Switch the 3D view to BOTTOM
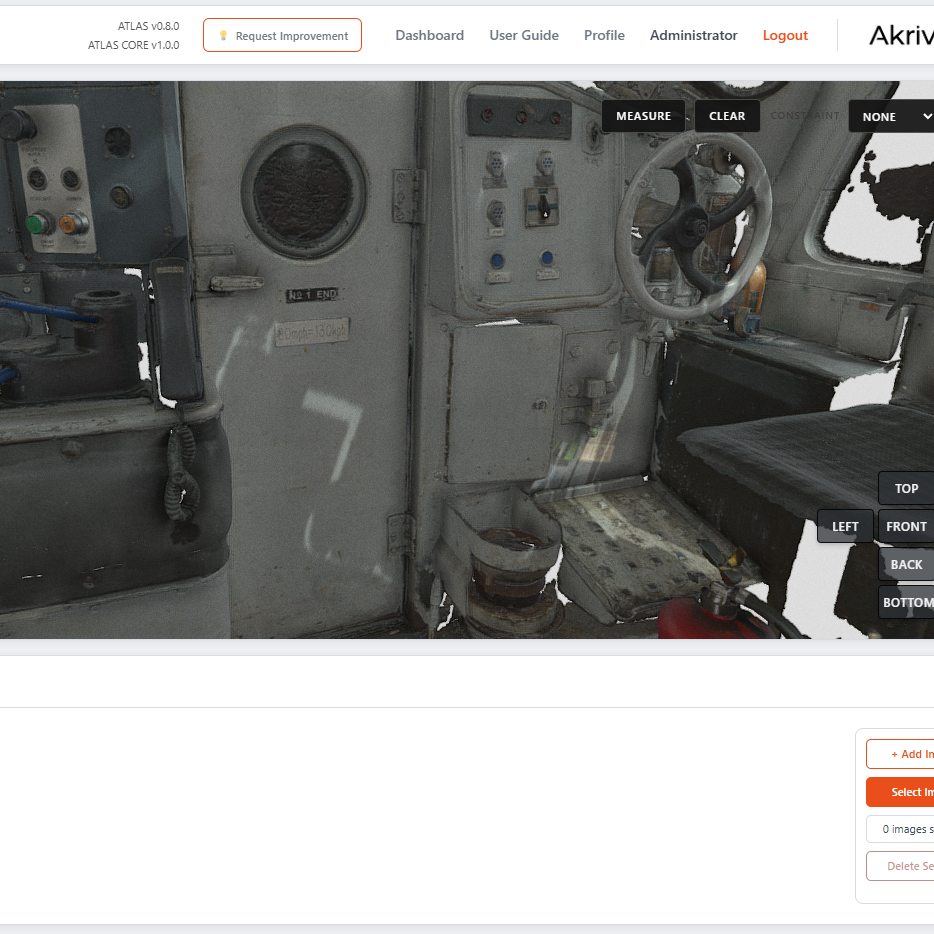The height and width of the screenshot is (934, 934). (x=906, y=602)
